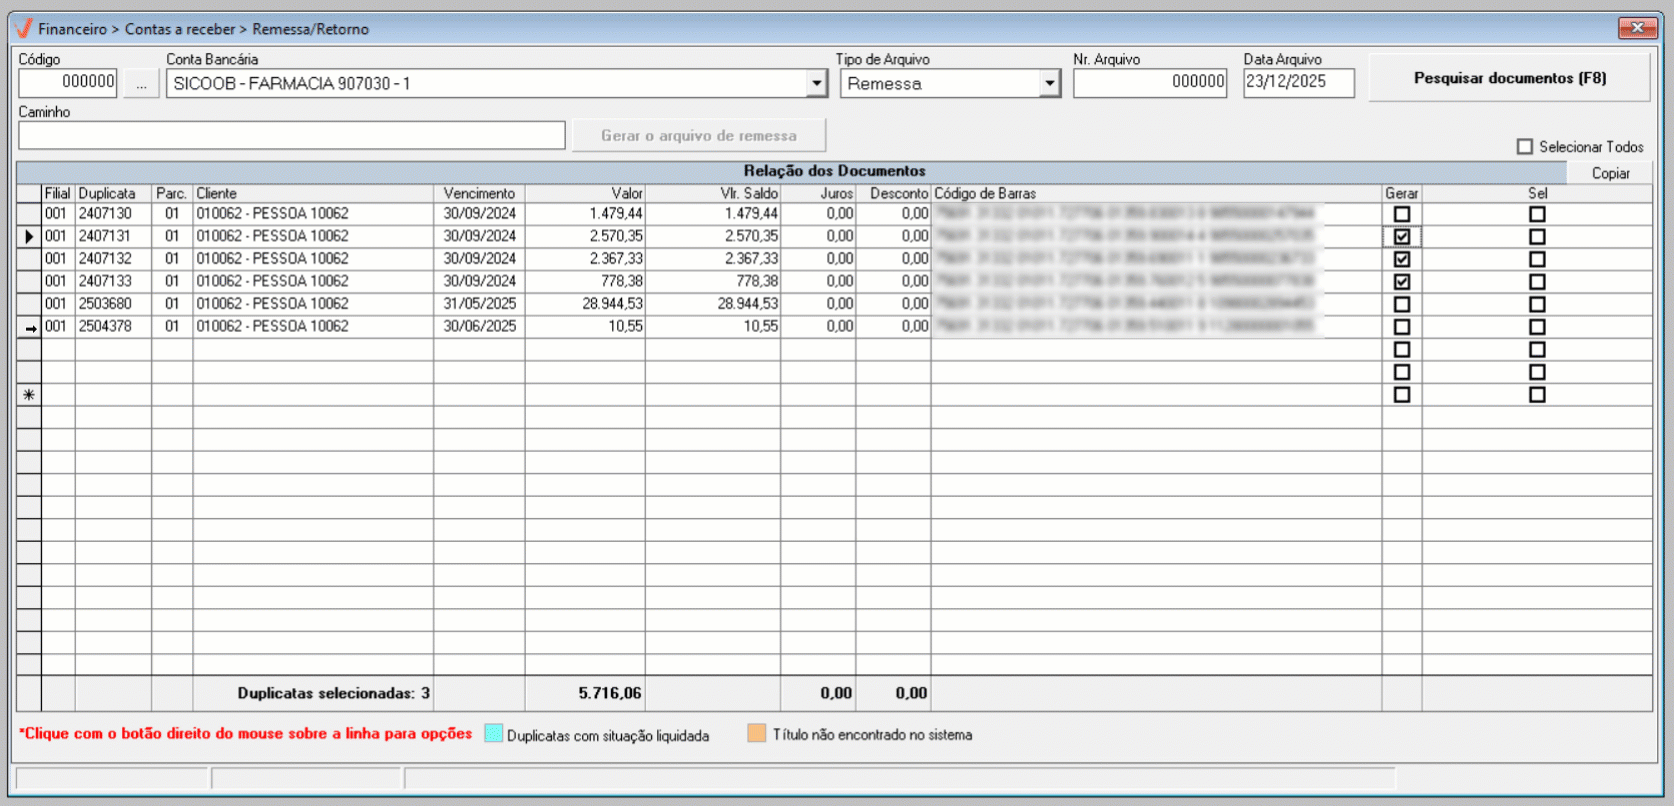The width and height of the screenshot is (1674, 806).
Task: Uncheck Gerar for duplicata 2407132
Action: (x=1402, y=259)
